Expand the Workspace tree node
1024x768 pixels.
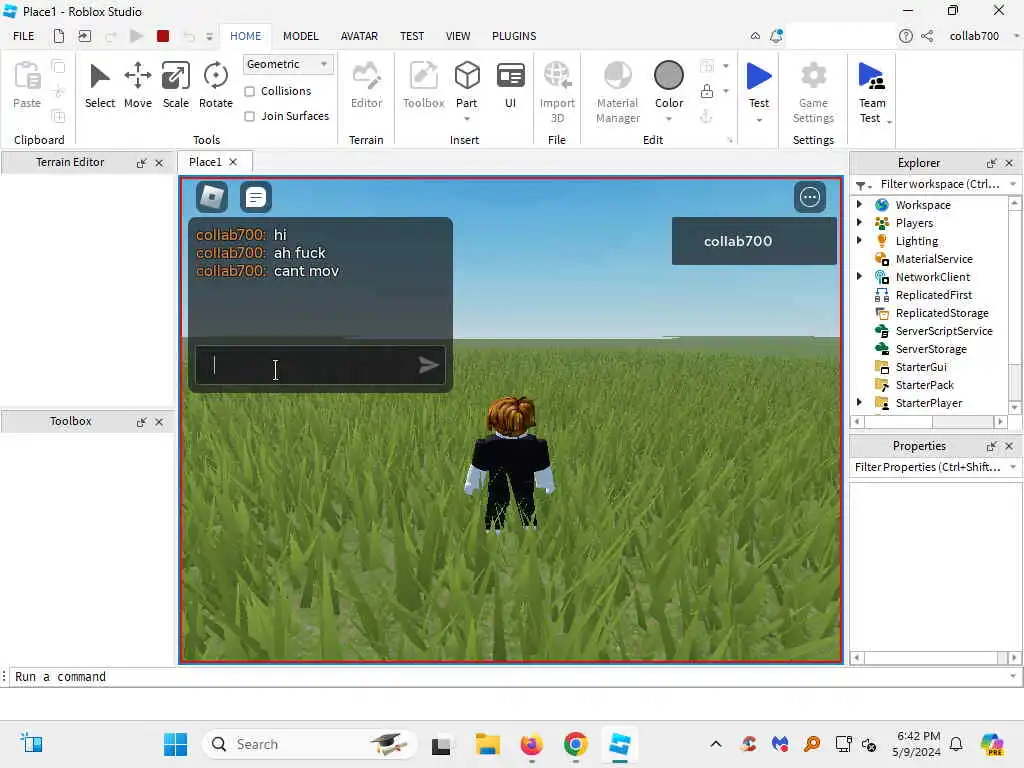click(x=859, y=204)
